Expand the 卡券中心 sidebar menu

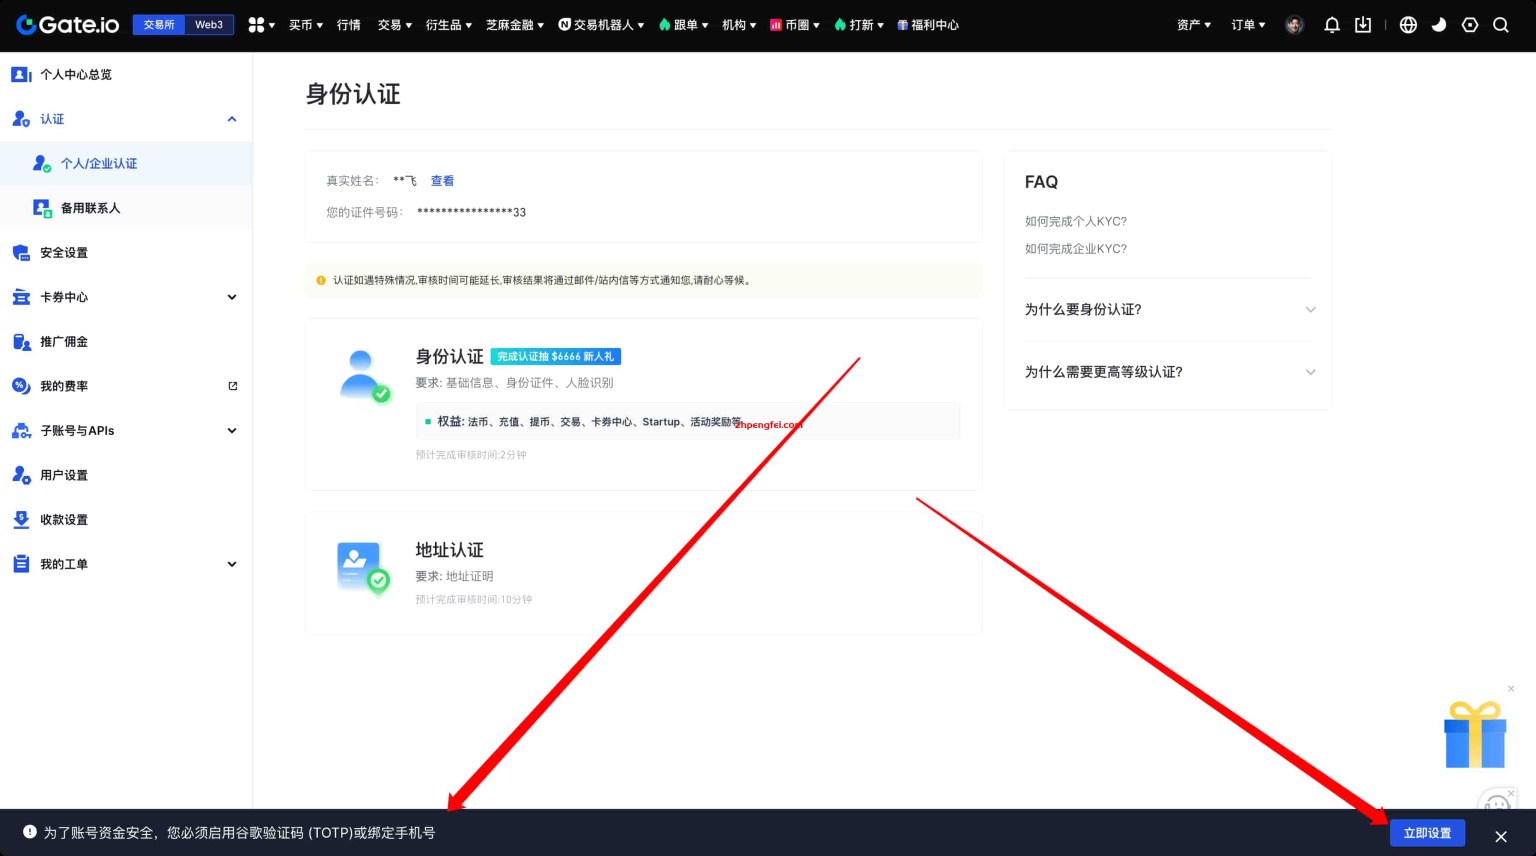click(x=231, y=297)
